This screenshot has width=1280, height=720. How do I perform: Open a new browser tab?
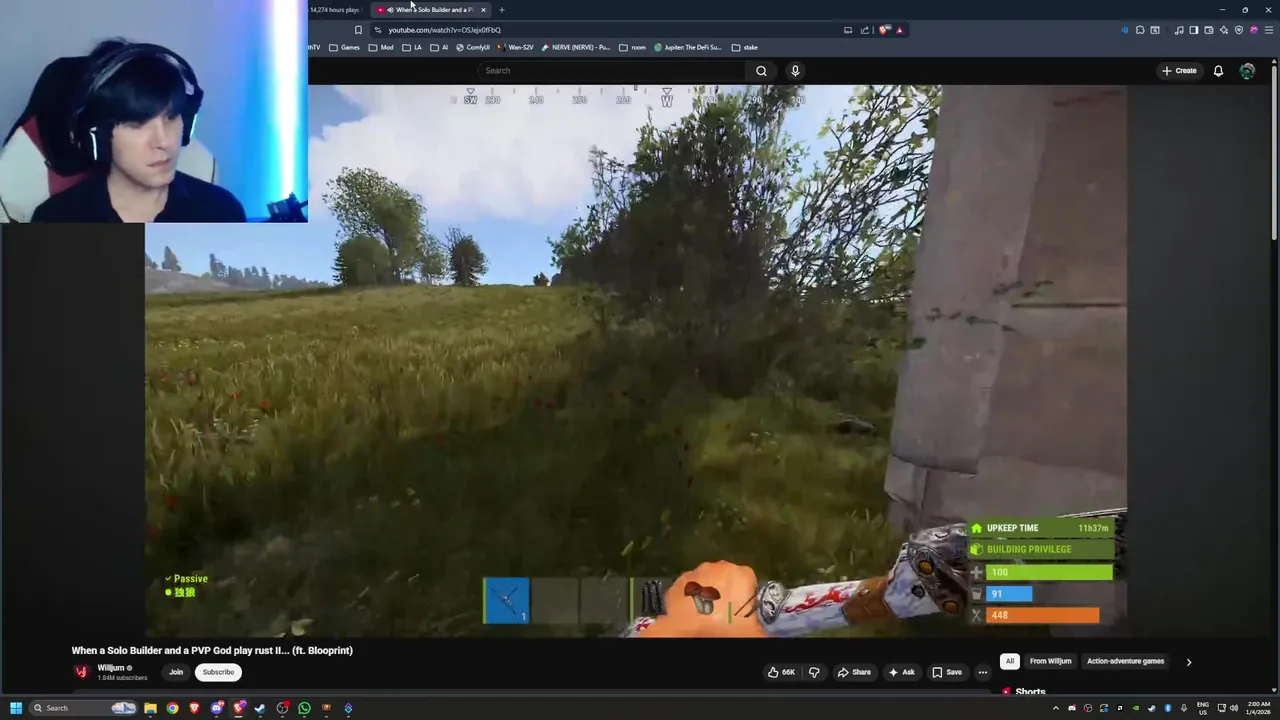pos(502,10)
